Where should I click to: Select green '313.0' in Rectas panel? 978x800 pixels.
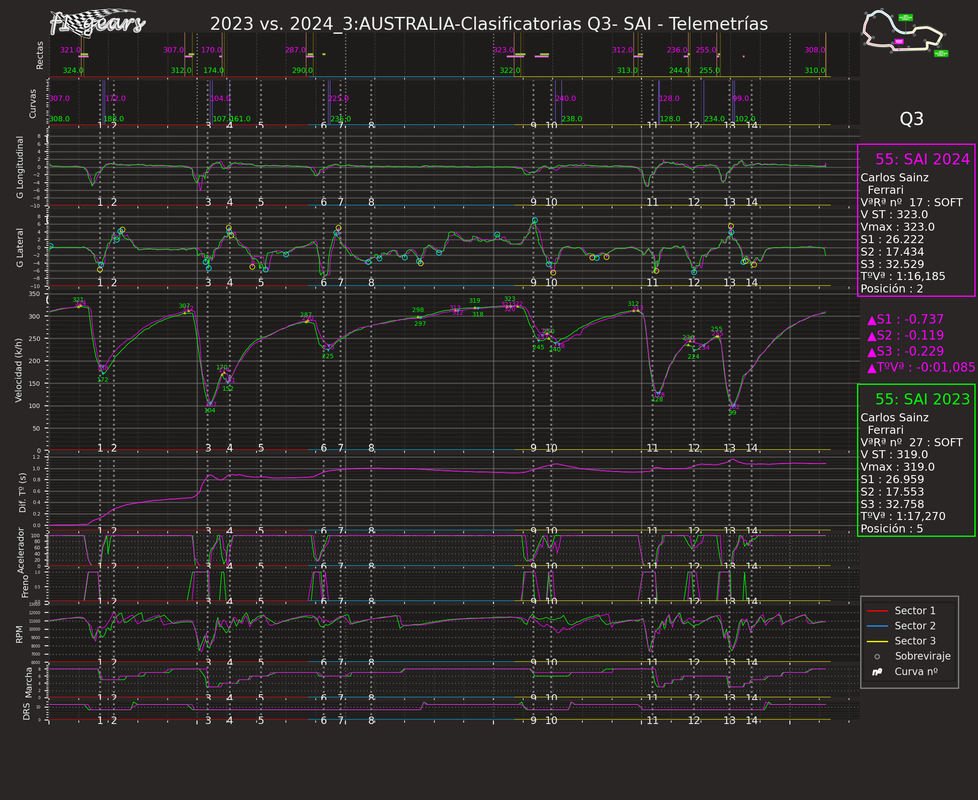pos(627,70)
